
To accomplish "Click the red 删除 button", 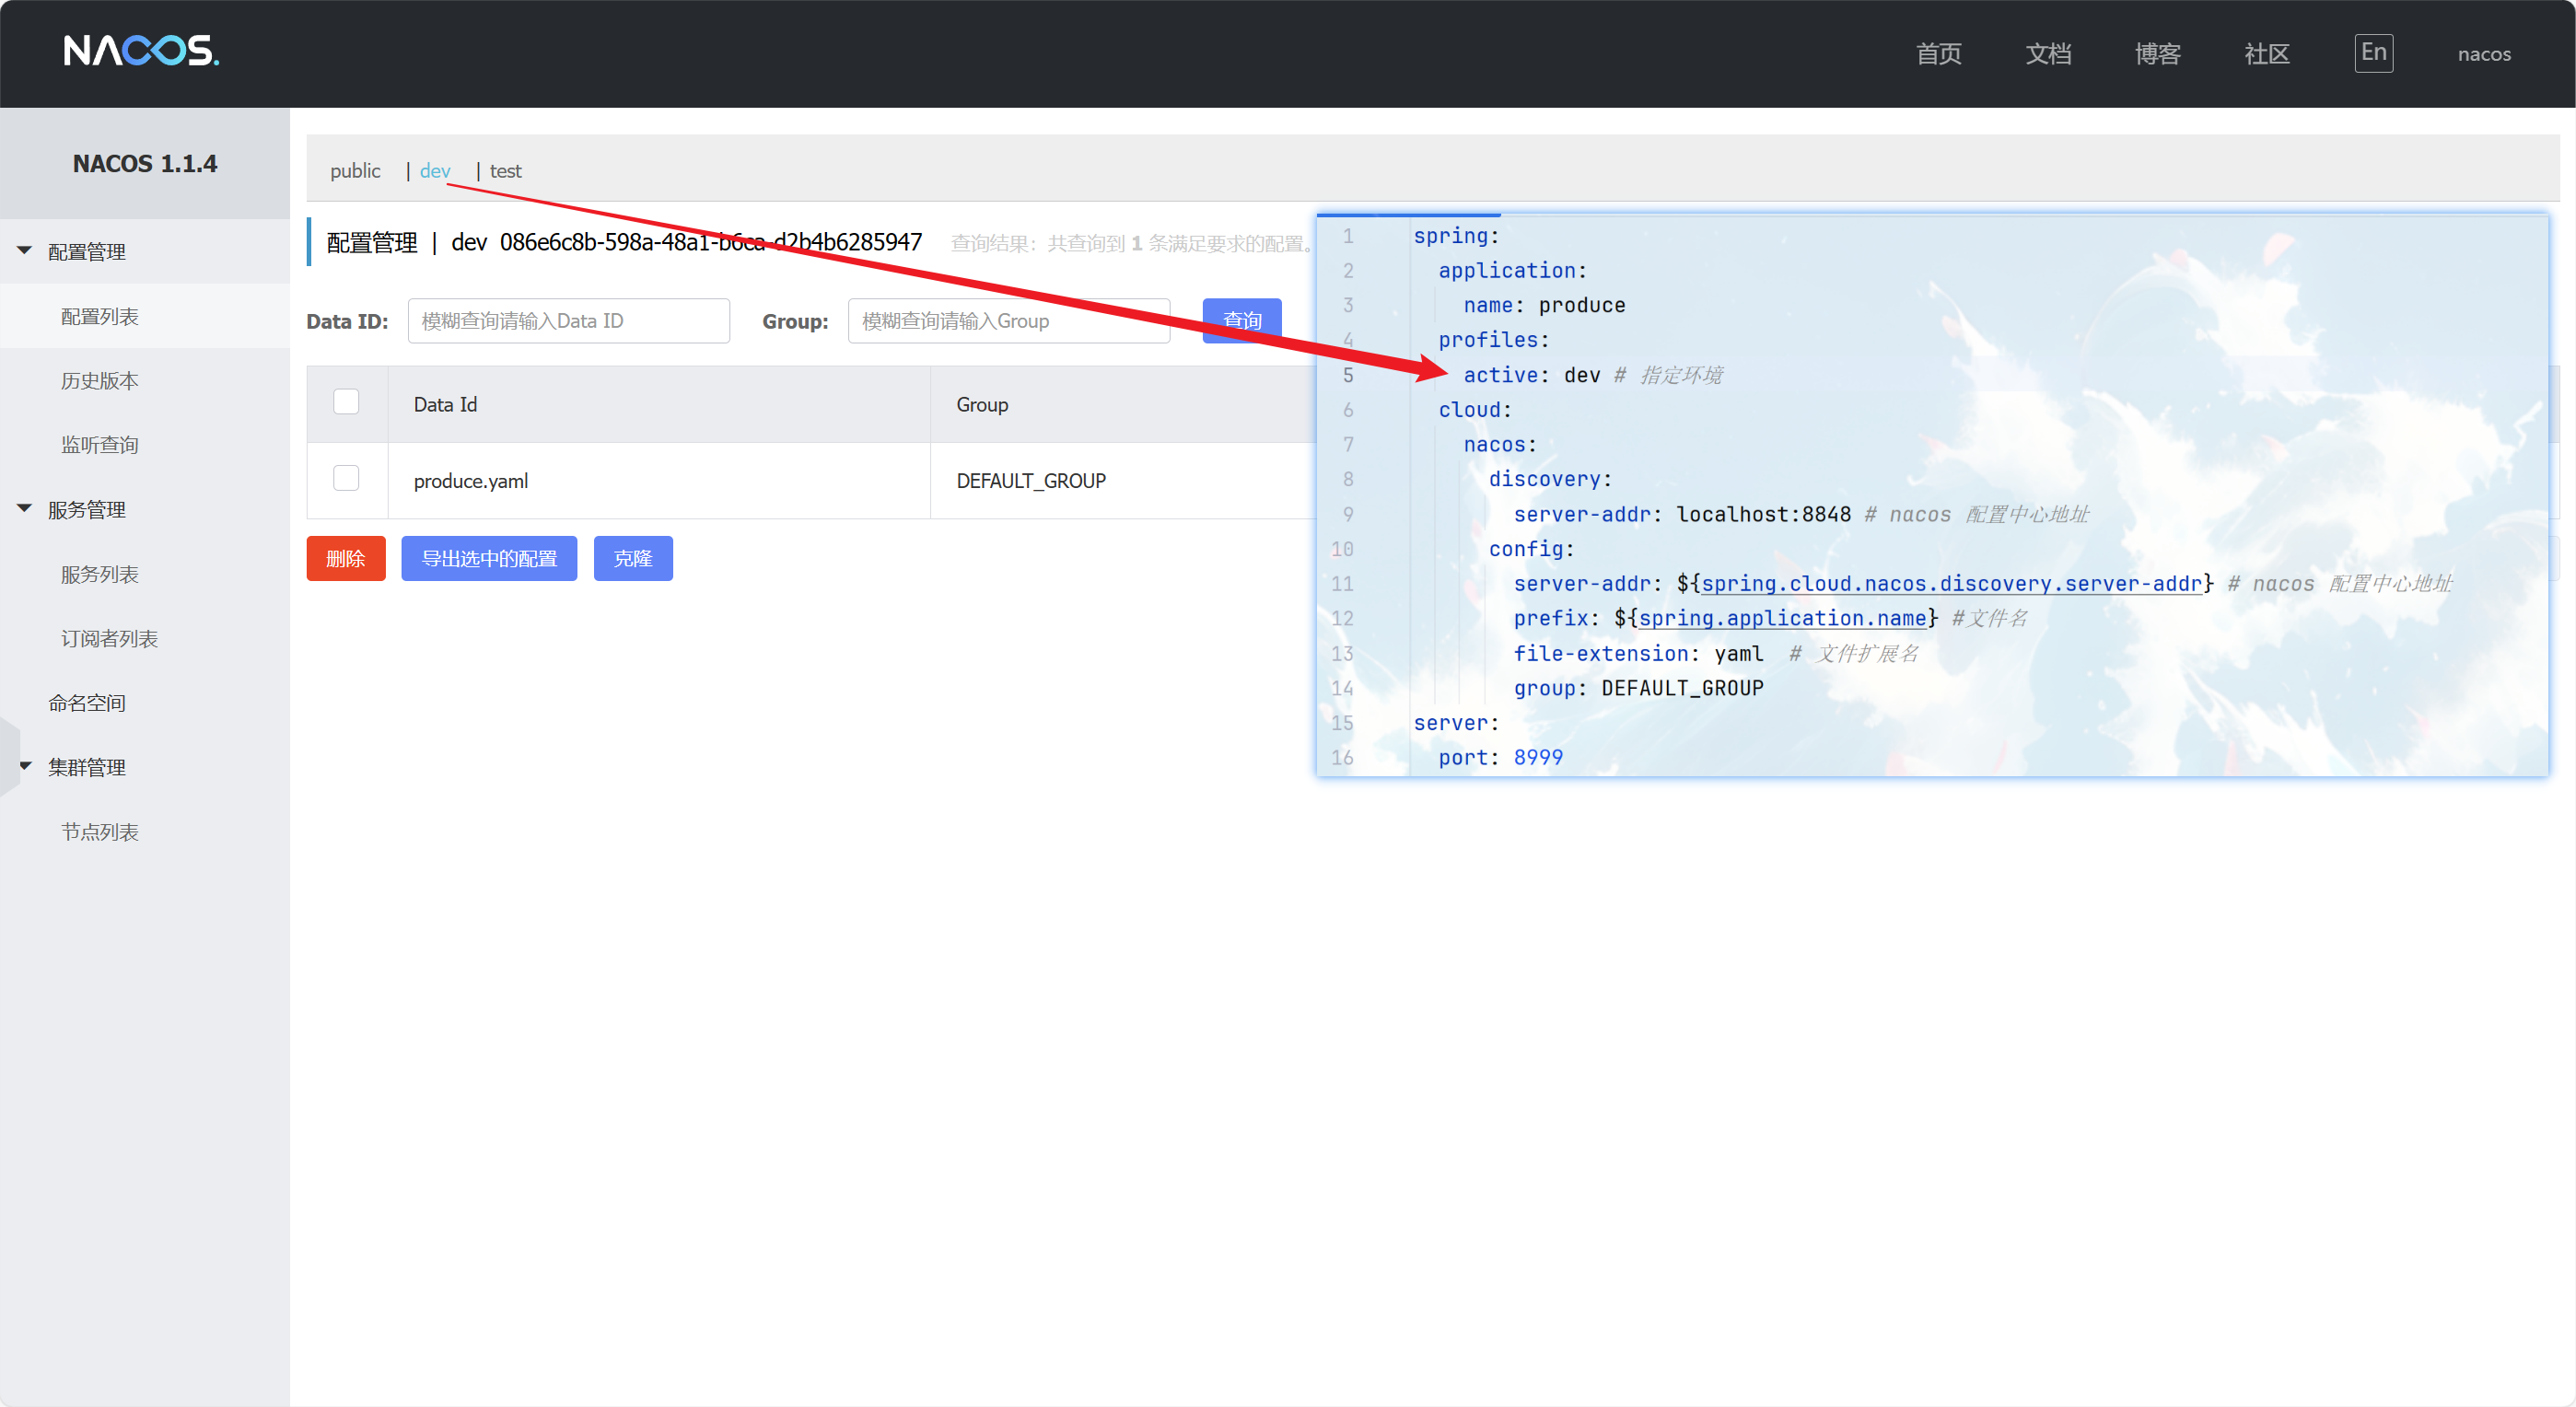I will (x=346, y=558).
